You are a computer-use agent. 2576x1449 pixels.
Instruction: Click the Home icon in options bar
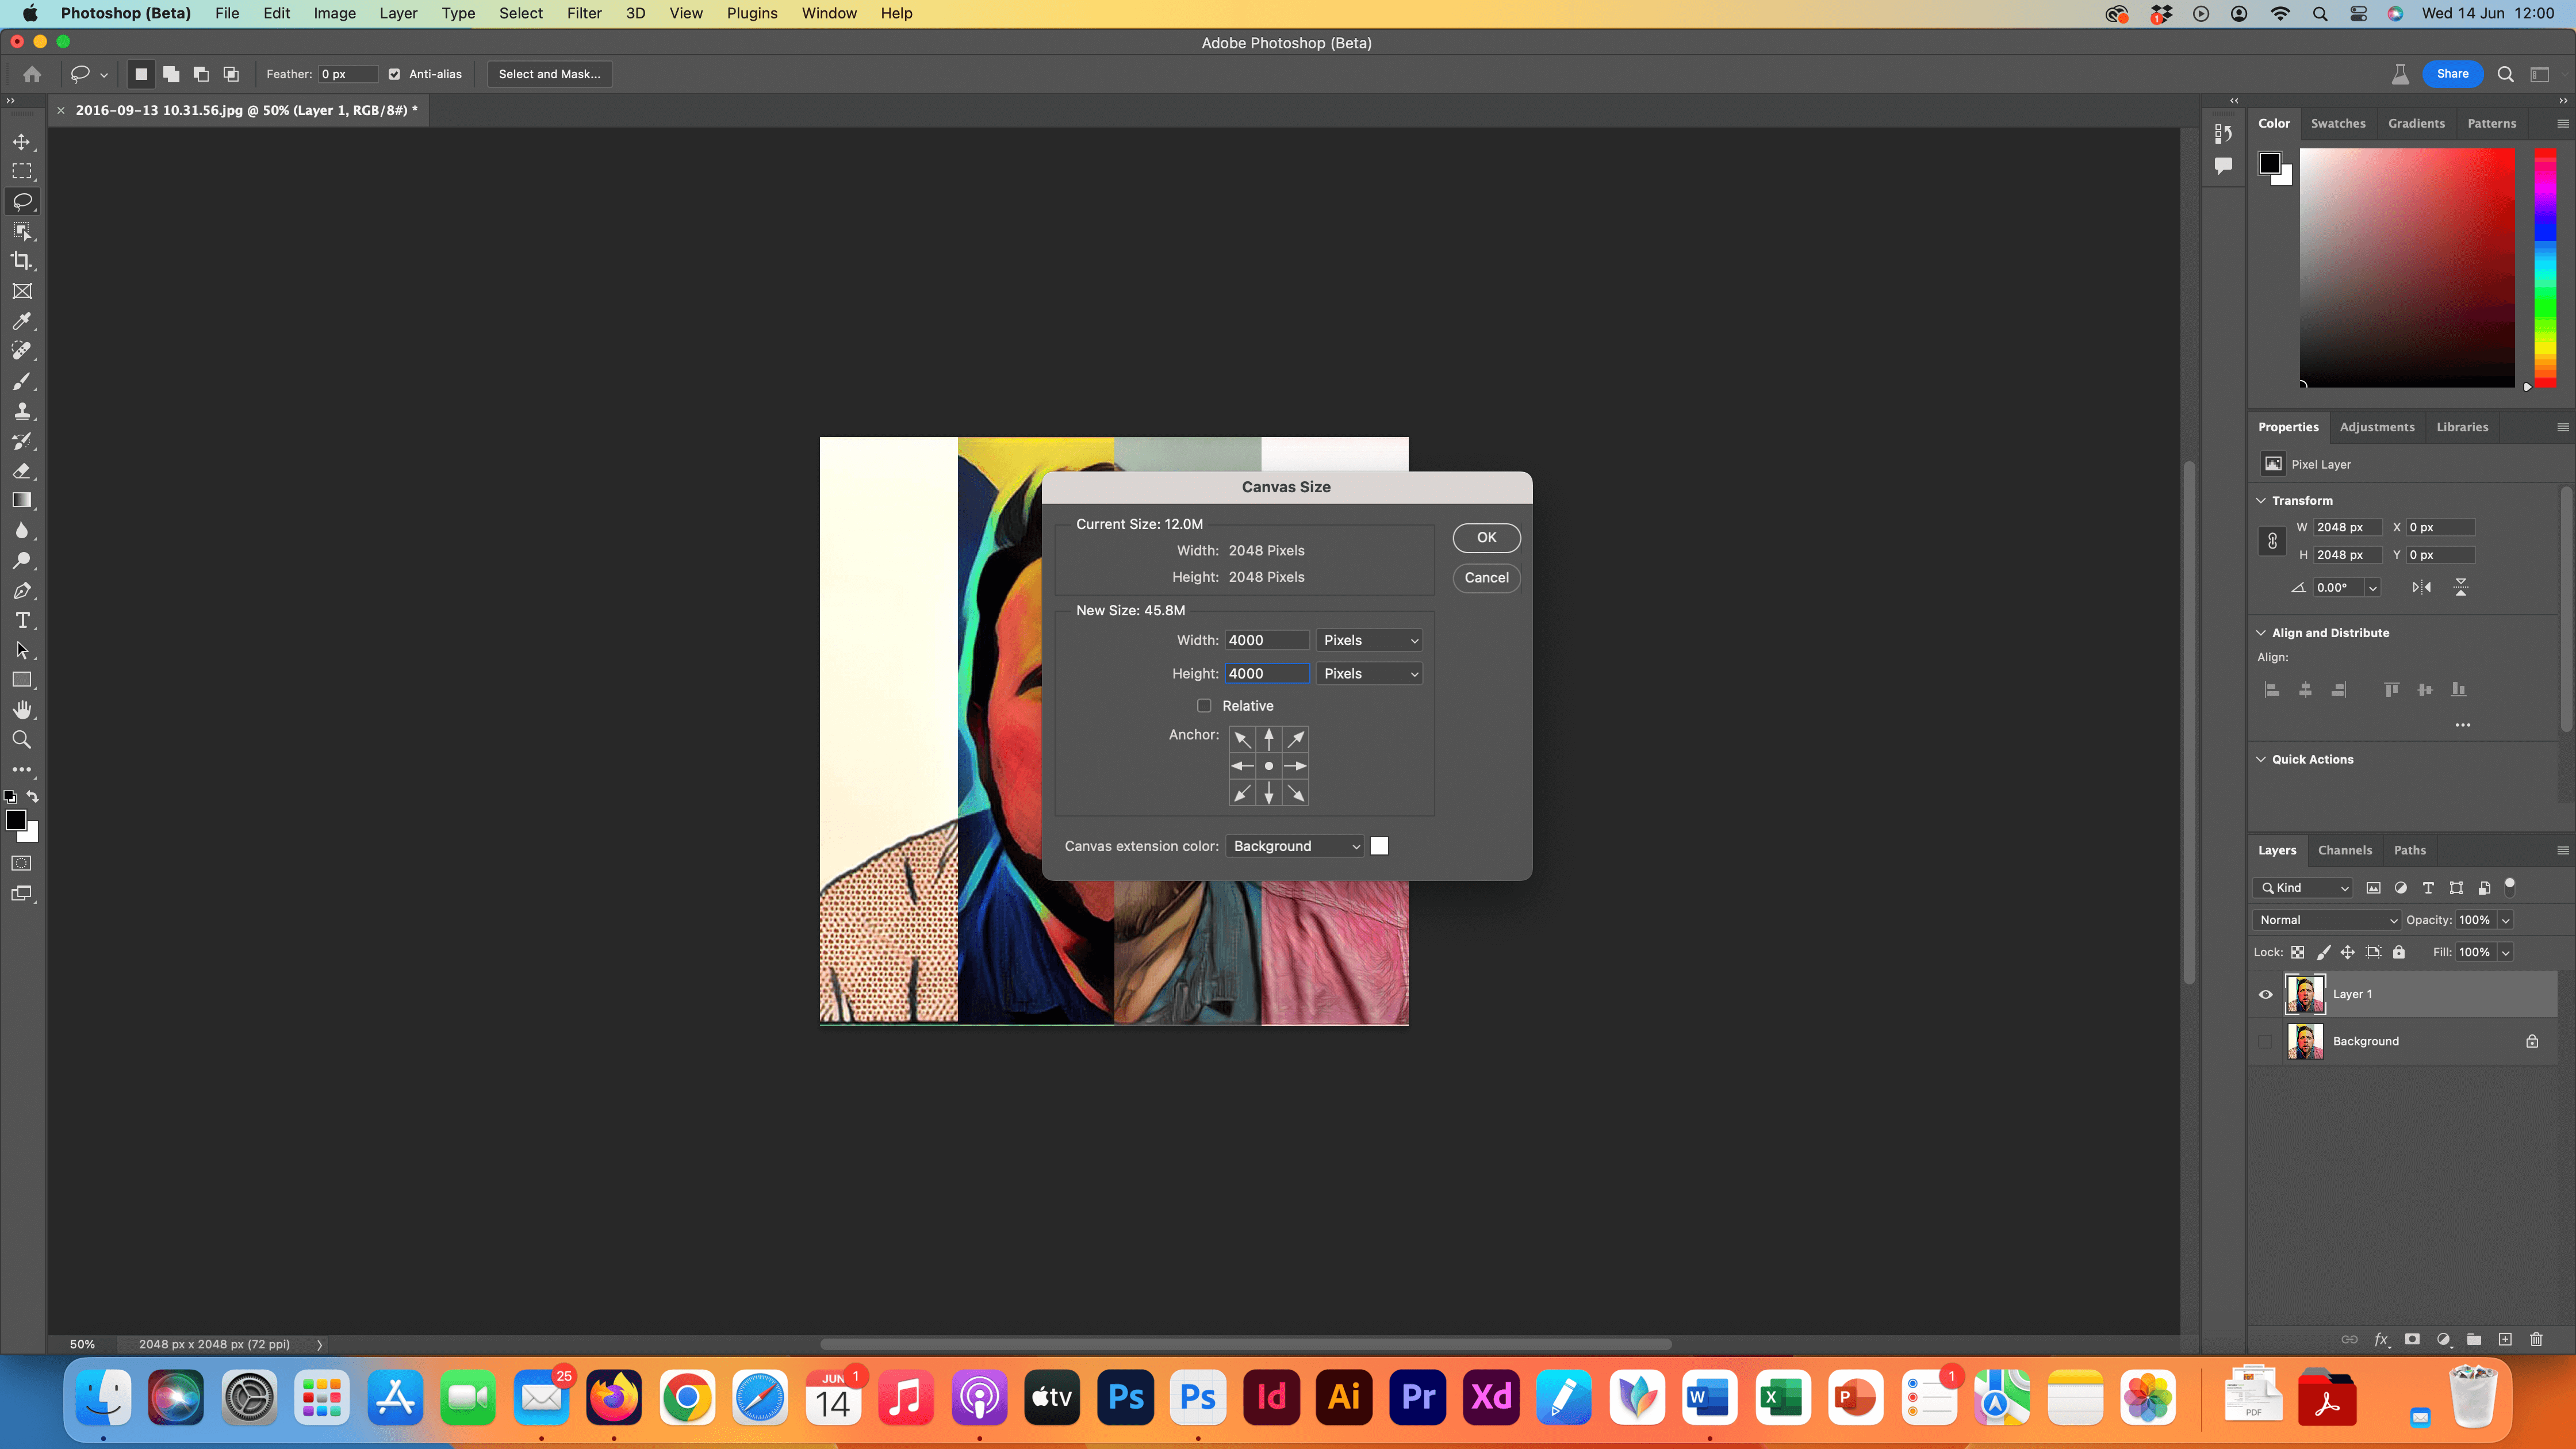pyautogui.click(x=32, y=74)
